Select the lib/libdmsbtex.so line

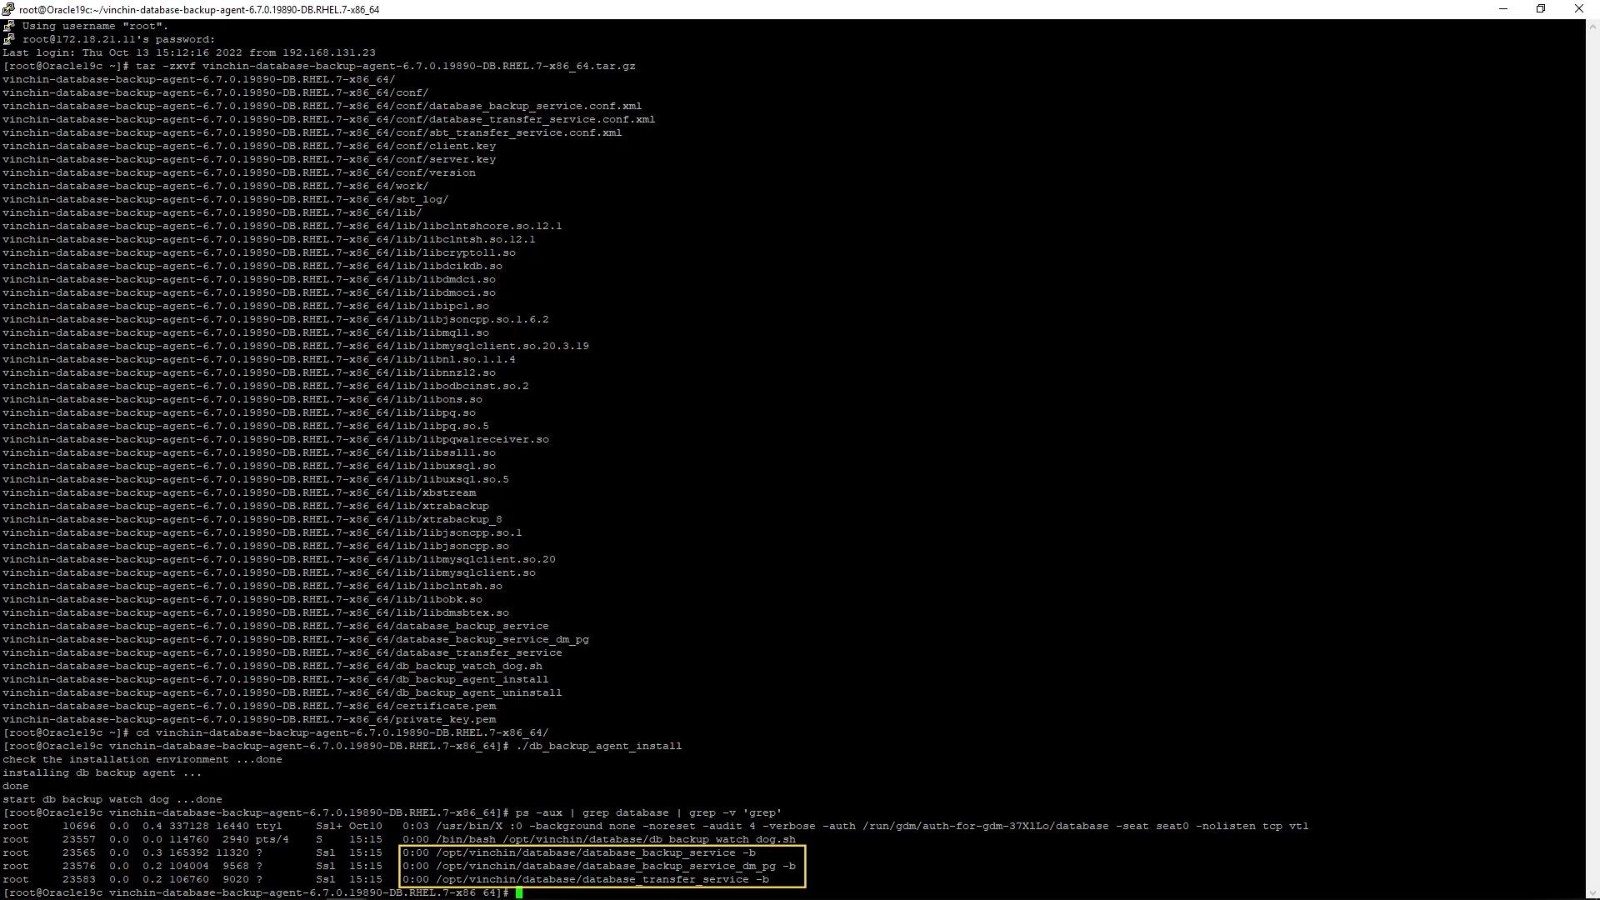tap(255, 613)
